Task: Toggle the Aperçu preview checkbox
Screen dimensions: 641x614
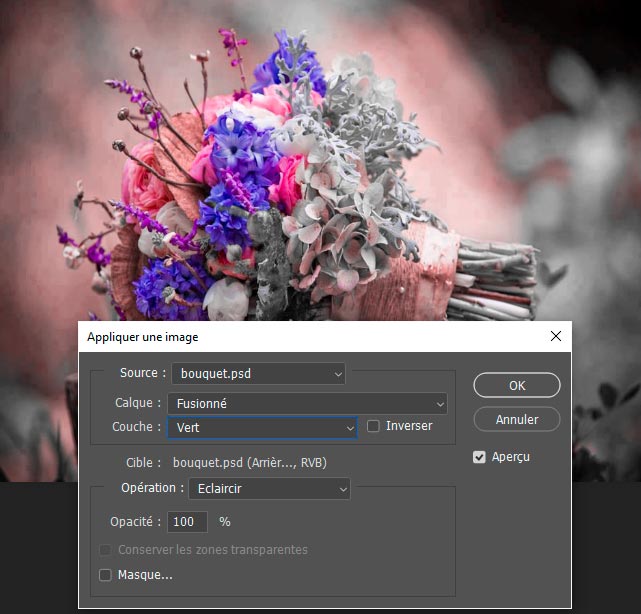Action: 481,457
